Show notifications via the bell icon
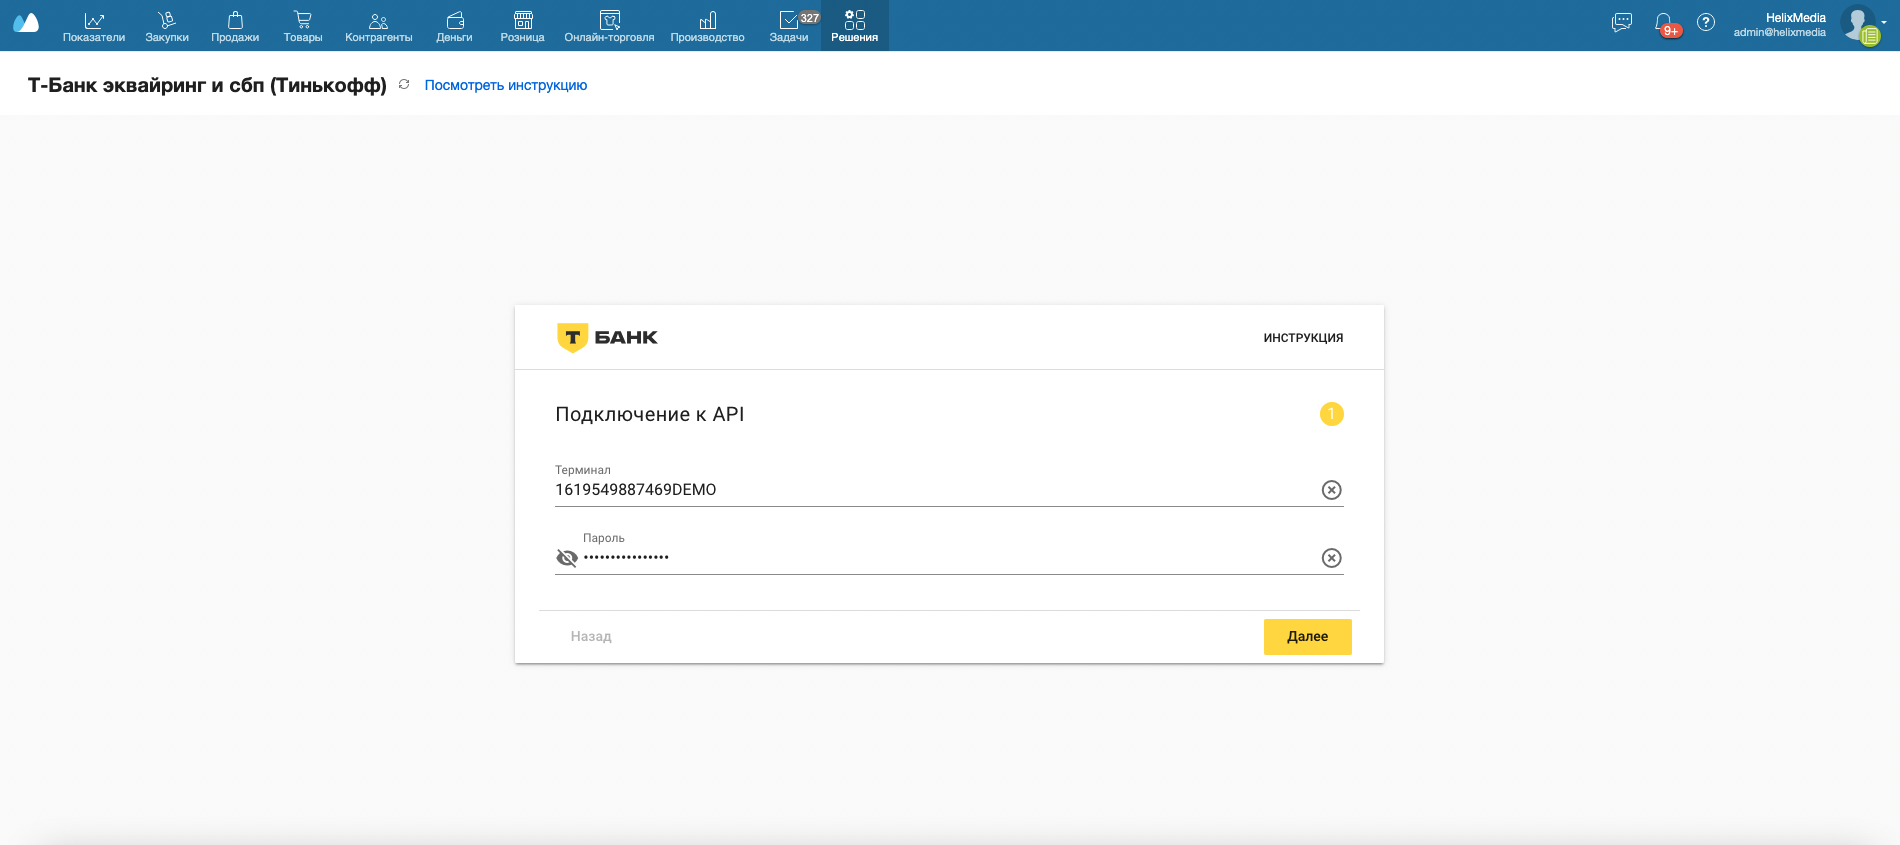Viewport: 1900px width, 845px height. [x=1663, y=22]
